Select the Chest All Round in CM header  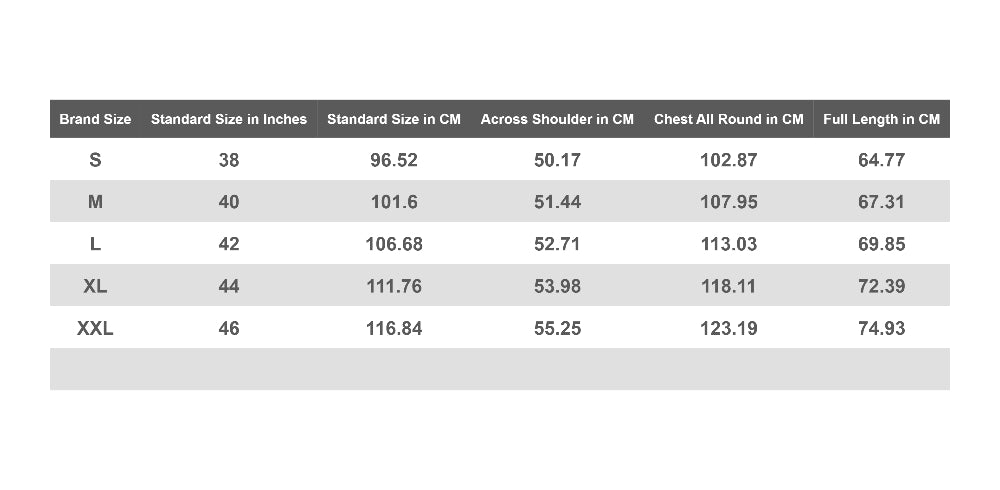(x=729, y=119)
